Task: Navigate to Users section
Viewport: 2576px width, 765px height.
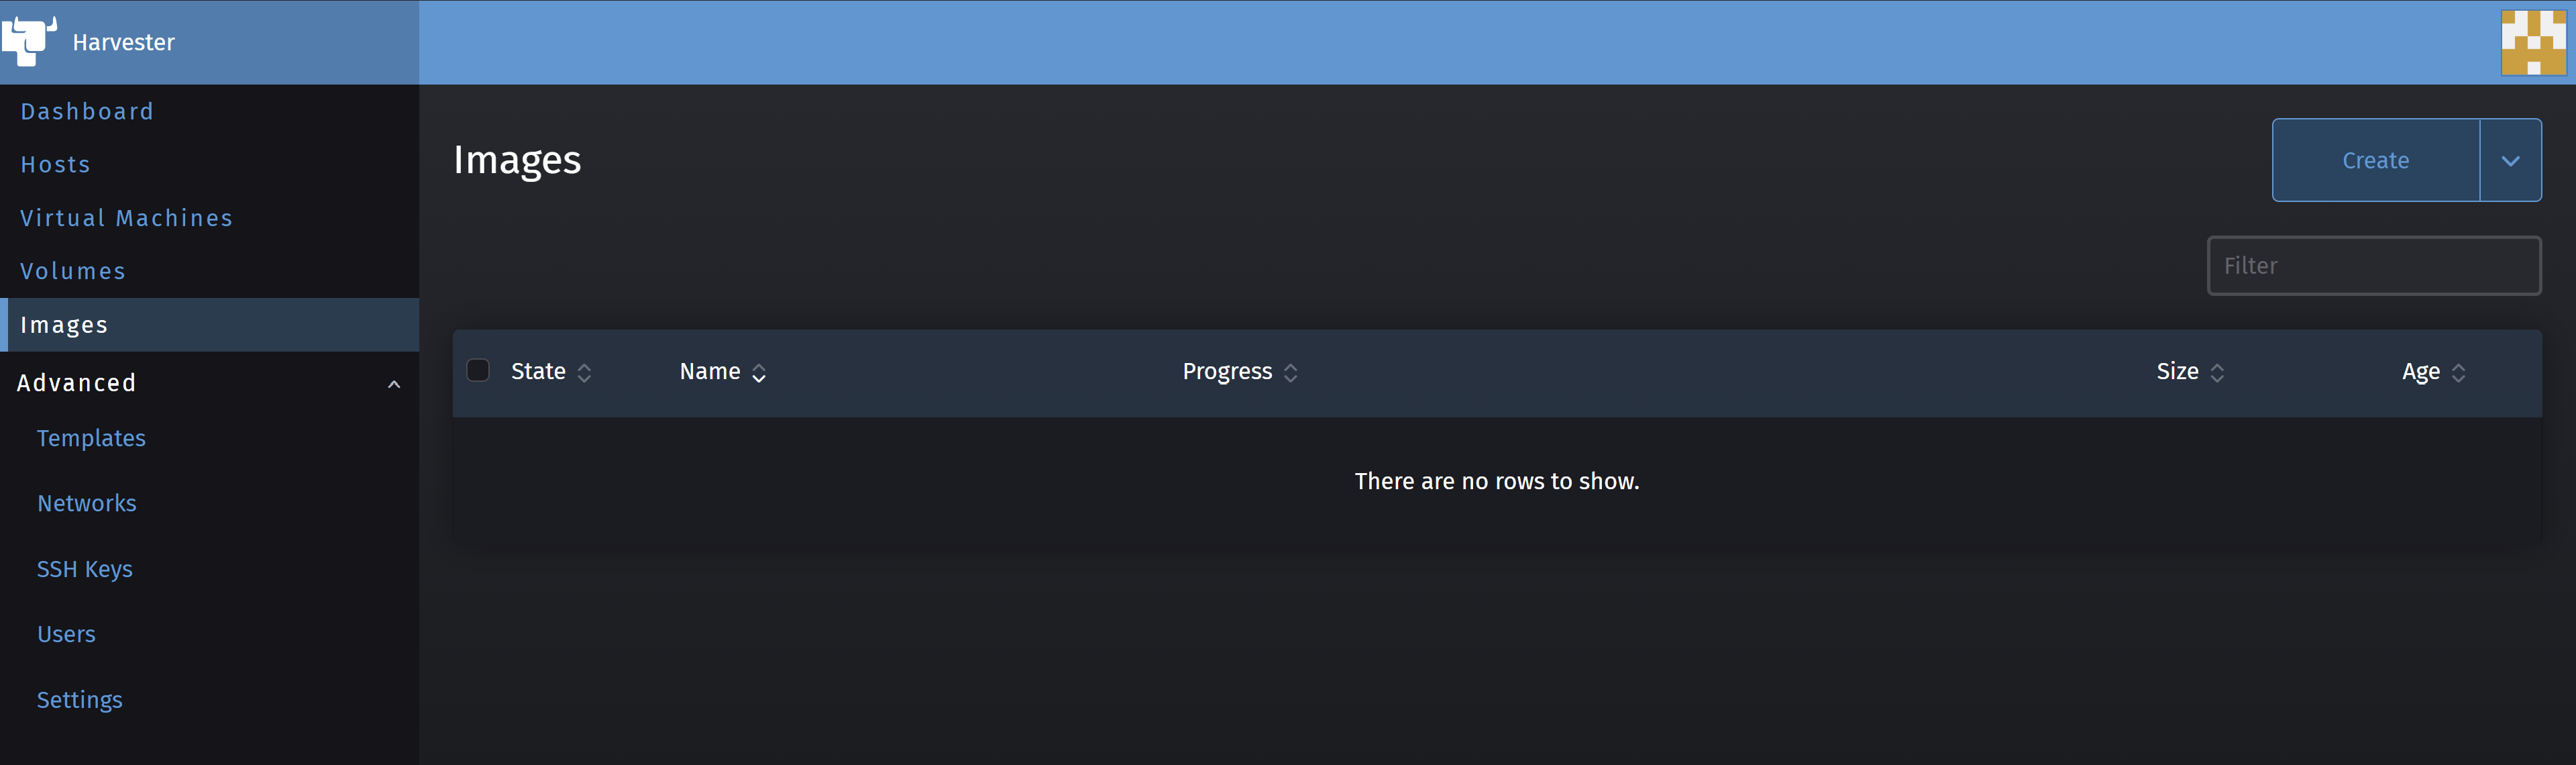Action: point(67,633)
